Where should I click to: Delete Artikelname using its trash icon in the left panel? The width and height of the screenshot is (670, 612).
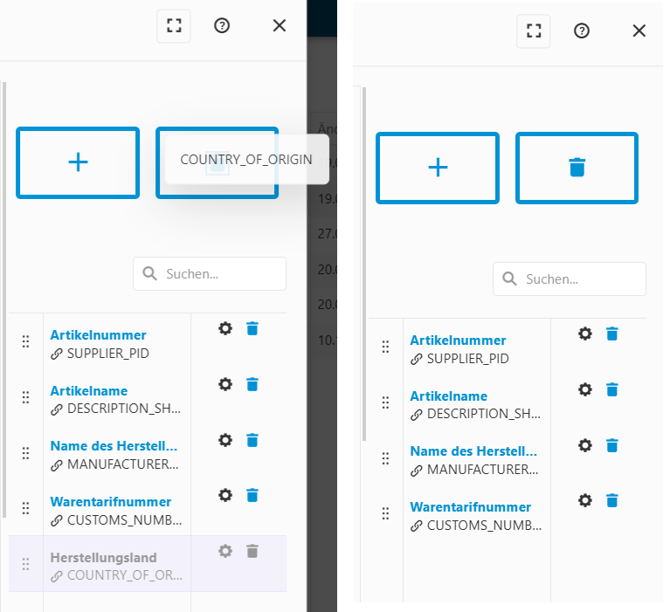(252, 384)
